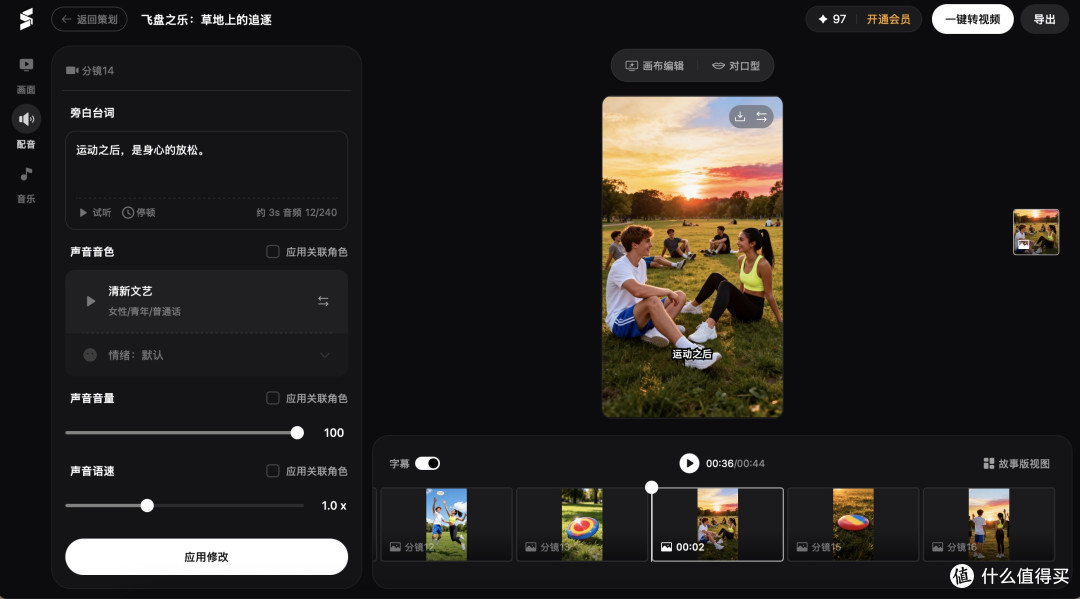Click the timeline playhead marker
This screenshot has width=1080, height=599.
(x=651, y=487)
